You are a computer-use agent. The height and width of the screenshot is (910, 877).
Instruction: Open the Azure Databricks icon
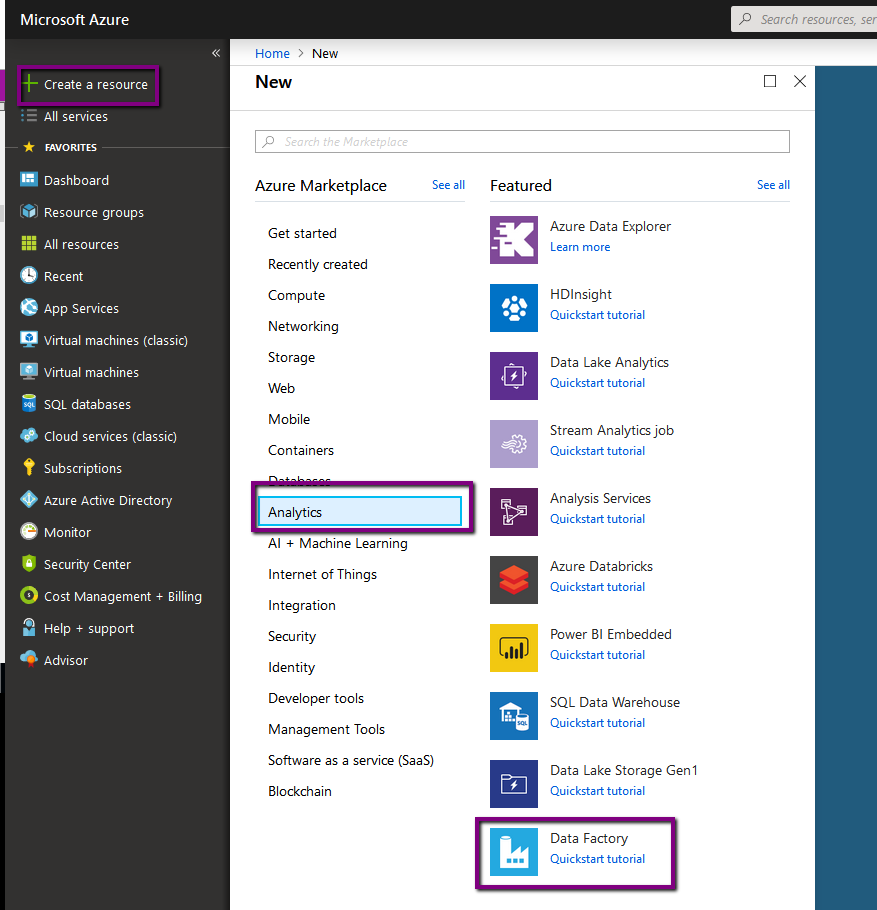click(514, 580)
